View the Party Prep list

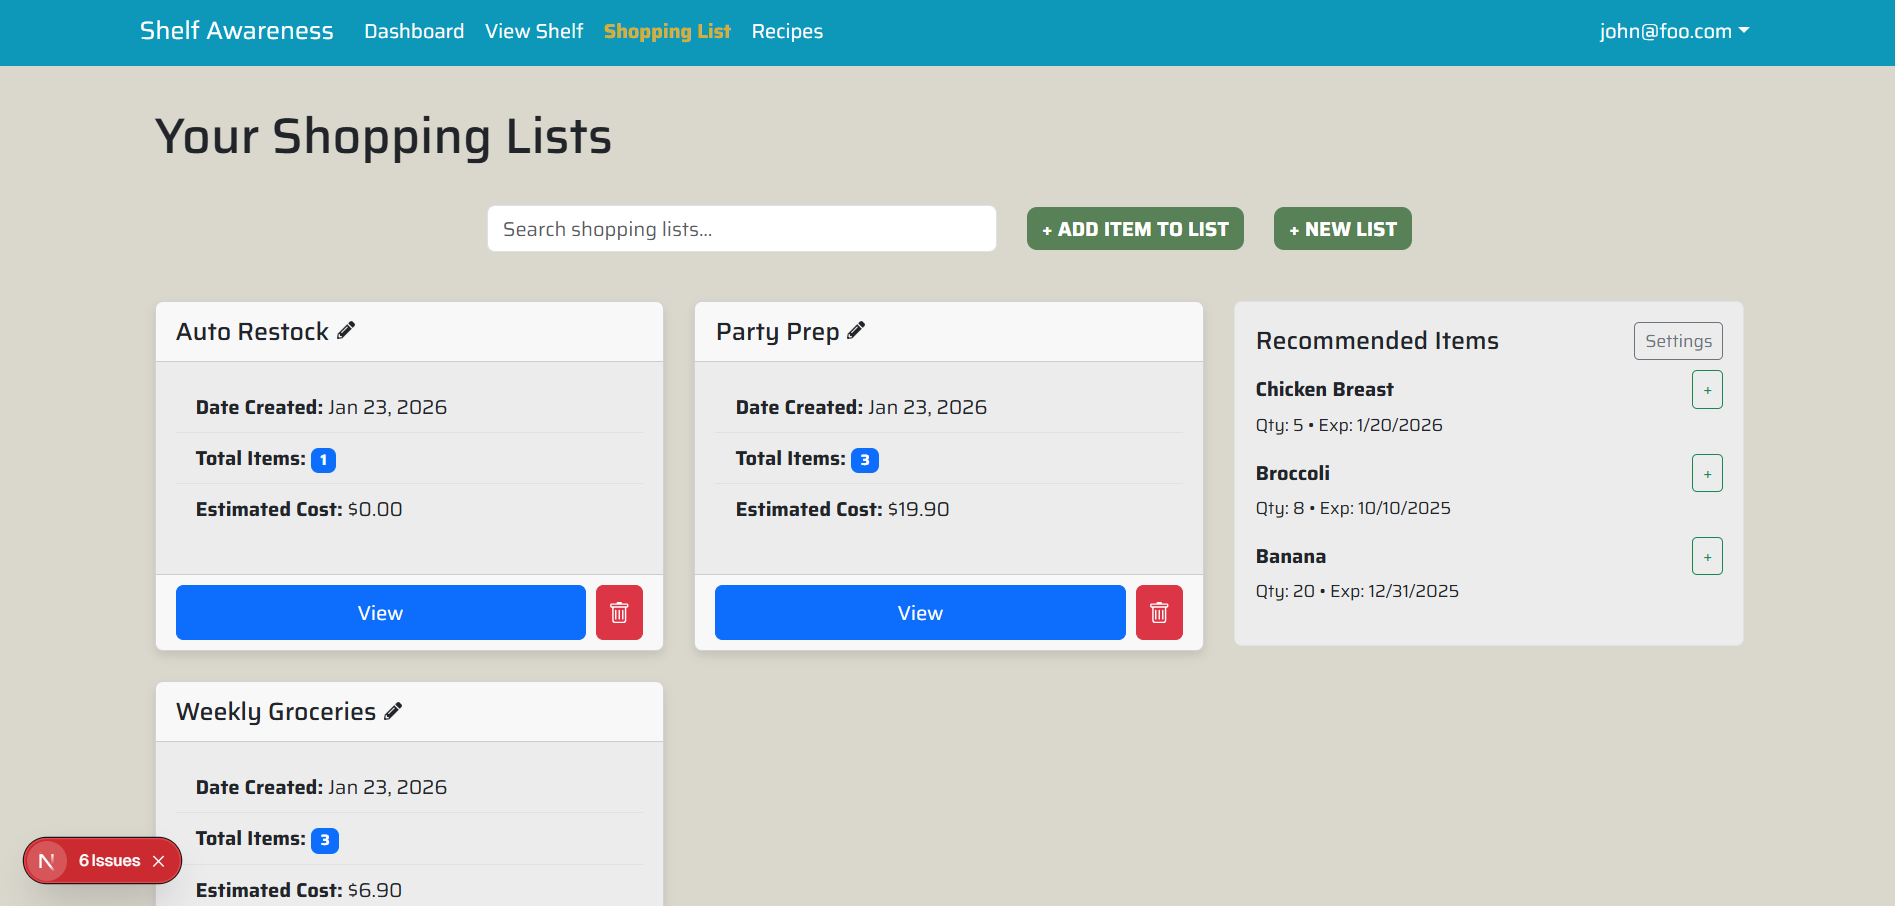point(918,612)
